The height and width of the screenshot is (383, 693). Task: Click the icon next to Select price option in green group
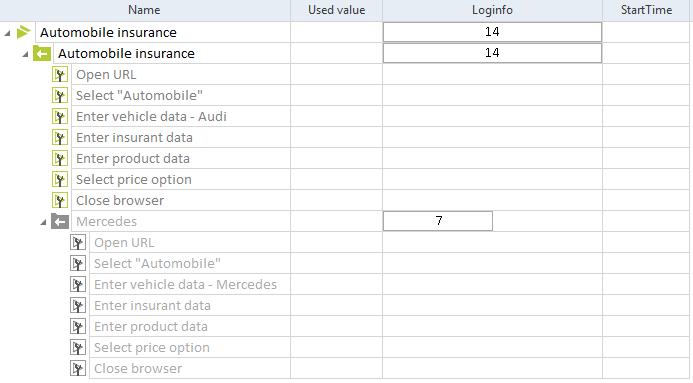pyautogui.click(x=60, y=180)
